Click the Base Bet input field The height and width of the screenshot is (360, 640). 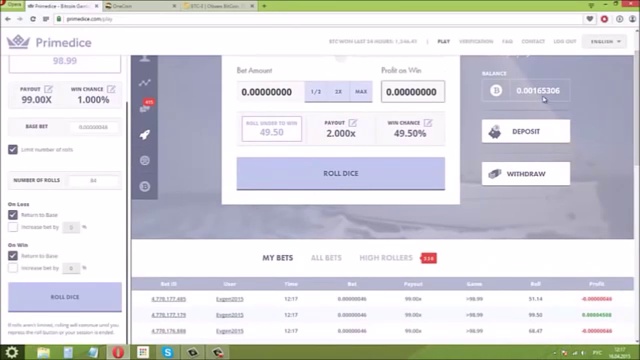click(x=93, y=127)
